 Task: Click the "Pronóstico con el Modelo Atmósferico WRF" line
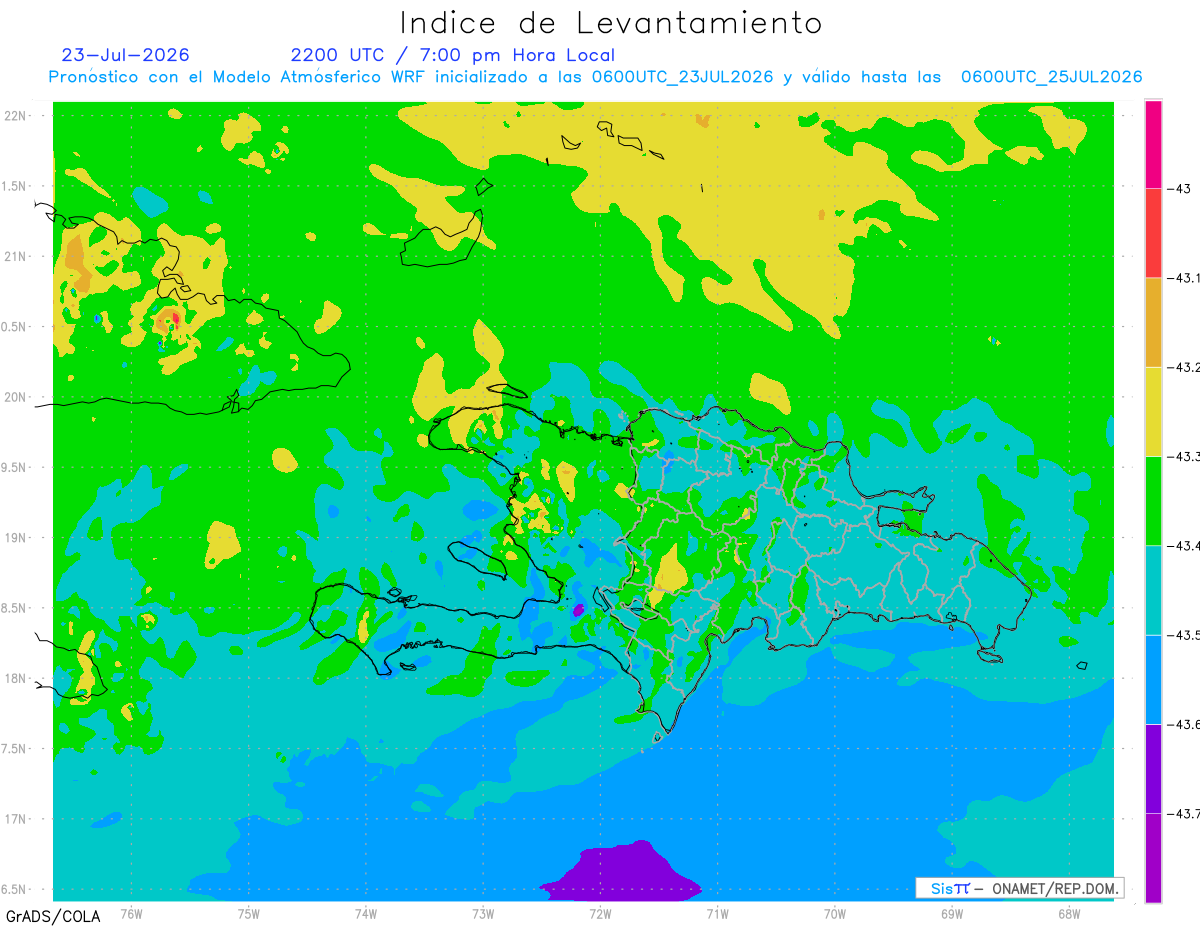596,77
